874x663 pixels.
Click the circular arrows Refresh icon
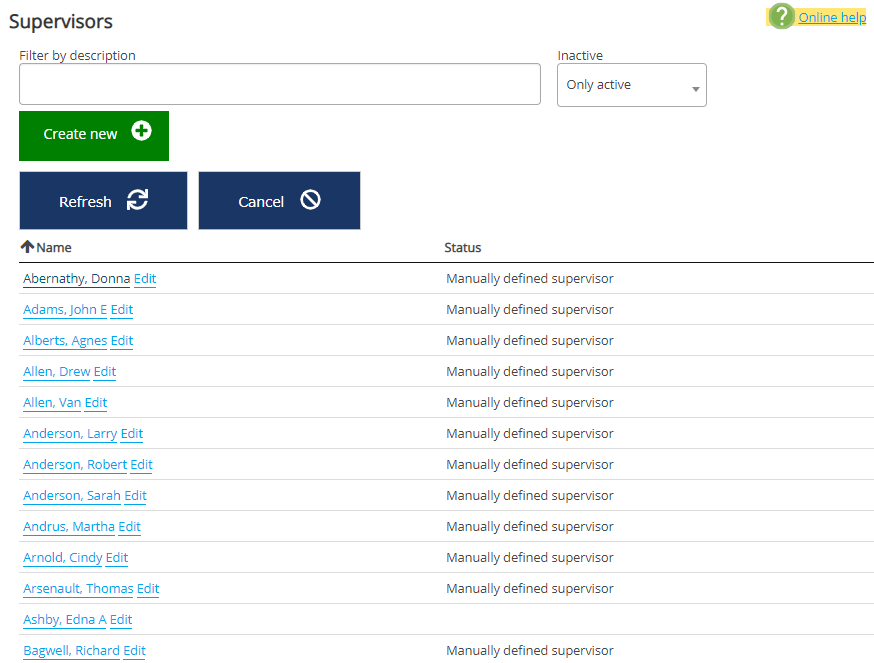pyautogui.click(x=137, y=201)
